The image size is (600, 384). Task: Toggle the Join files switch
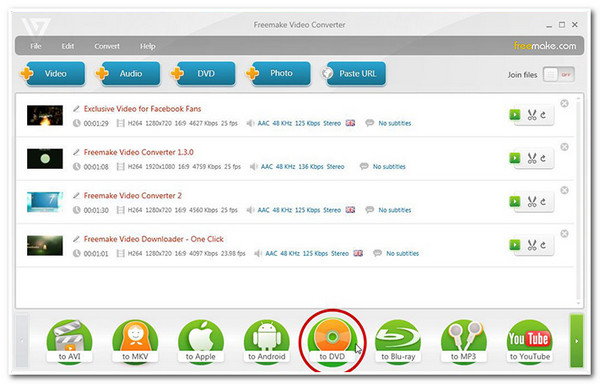coord(559,75)
